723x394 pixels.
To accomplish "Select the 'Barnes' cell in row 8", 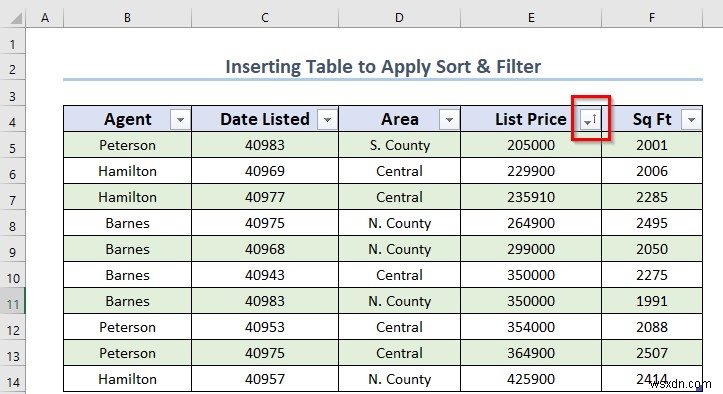I will (127, 223).
